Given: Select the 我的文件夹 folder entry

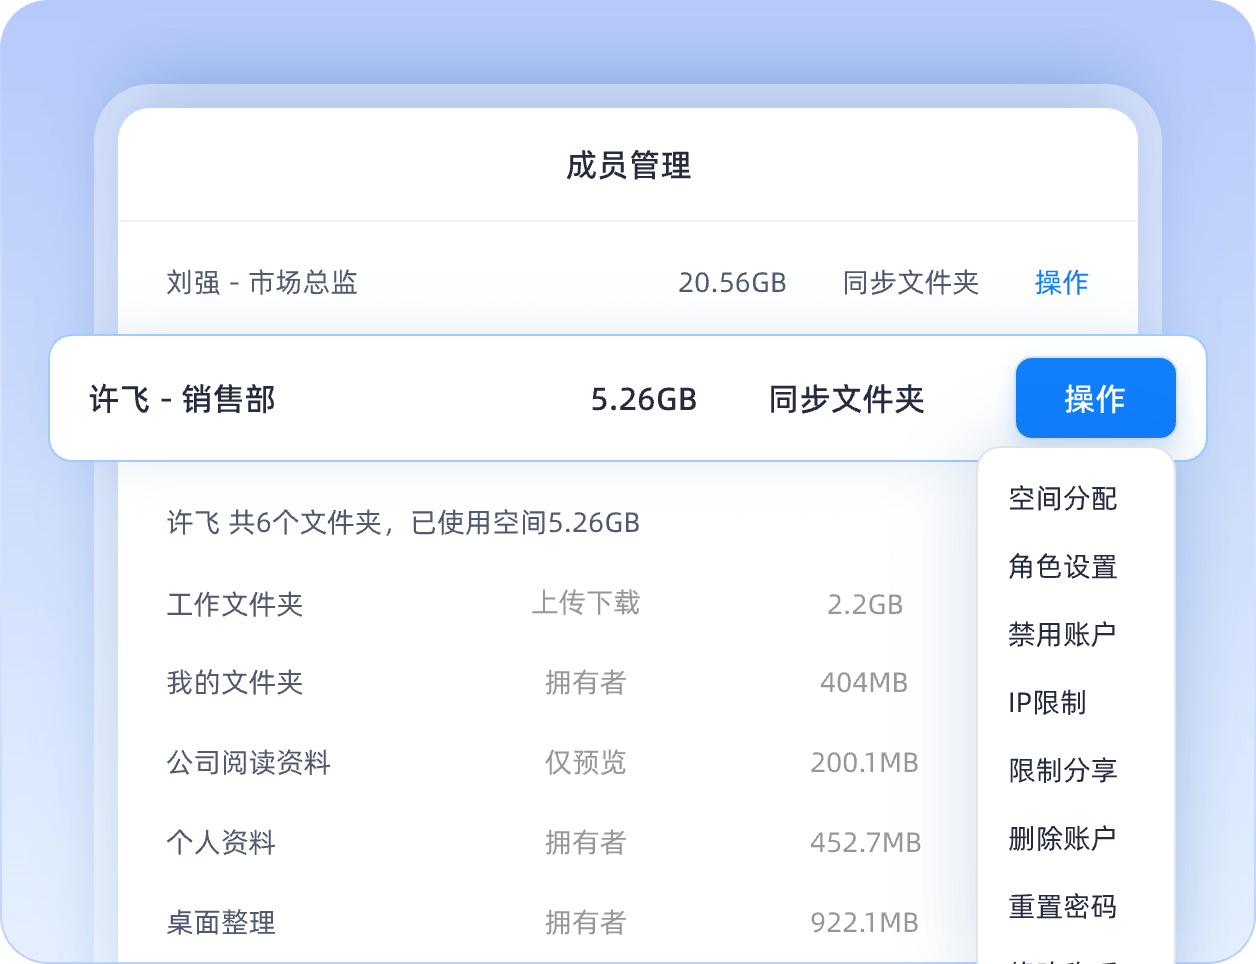Looking at the screenshot, I should tap(235, 683).
